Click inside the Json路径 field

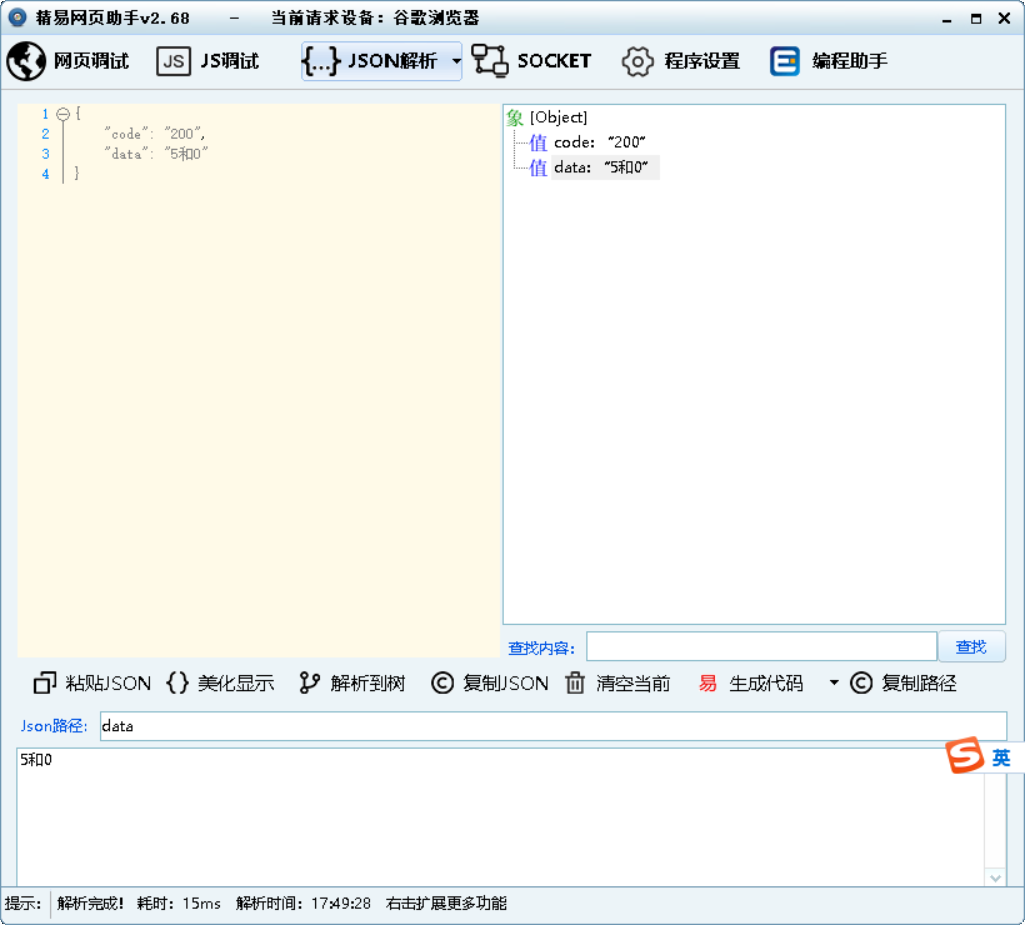[x=552, y=726]
